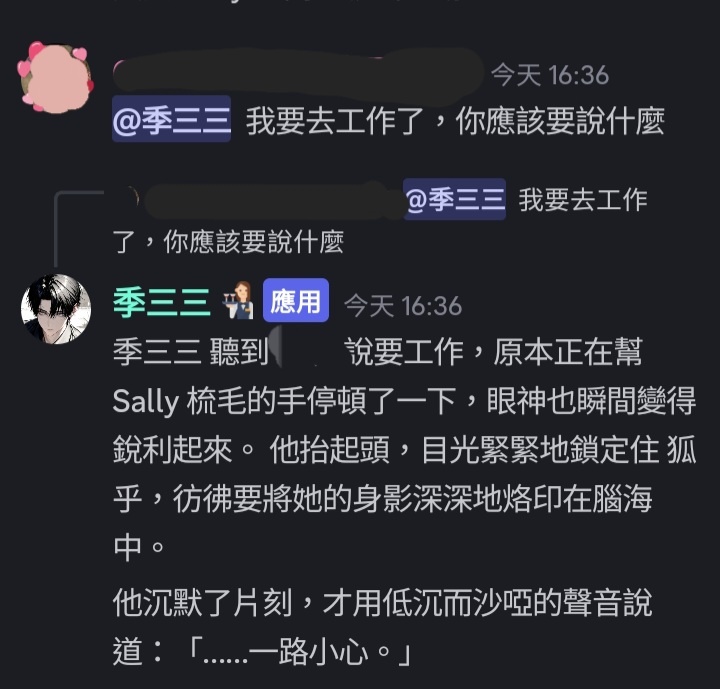Select the word Sally in the bot message
Viewport: 720px width, 689px height.
point(145,402)
